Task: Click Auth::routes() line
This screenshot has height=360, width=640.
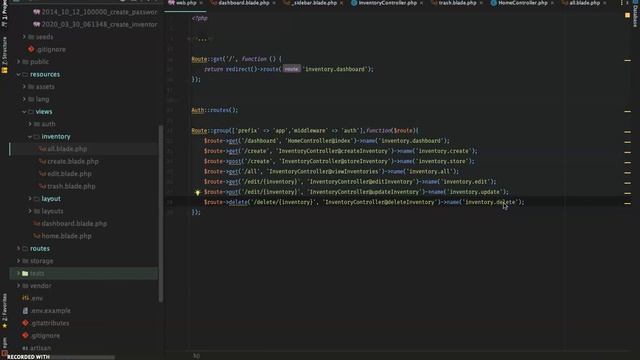Action: coord(215,110)
